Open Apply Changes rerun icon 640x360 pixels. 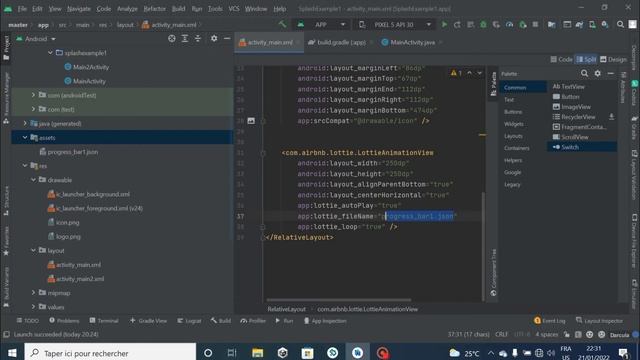click(457, 24)
